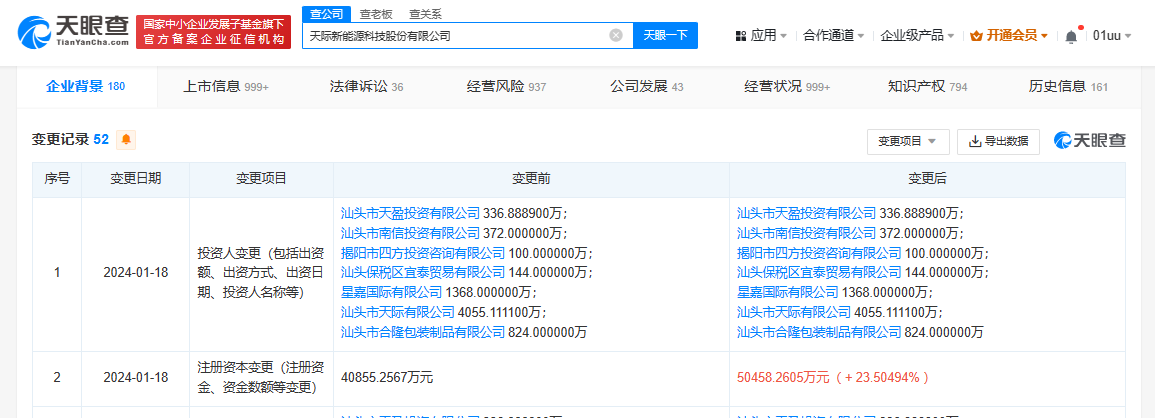
Task: Open 汕头保税区宜泰贸易有限公司 link in 变更前
Action: pos(423,273)
